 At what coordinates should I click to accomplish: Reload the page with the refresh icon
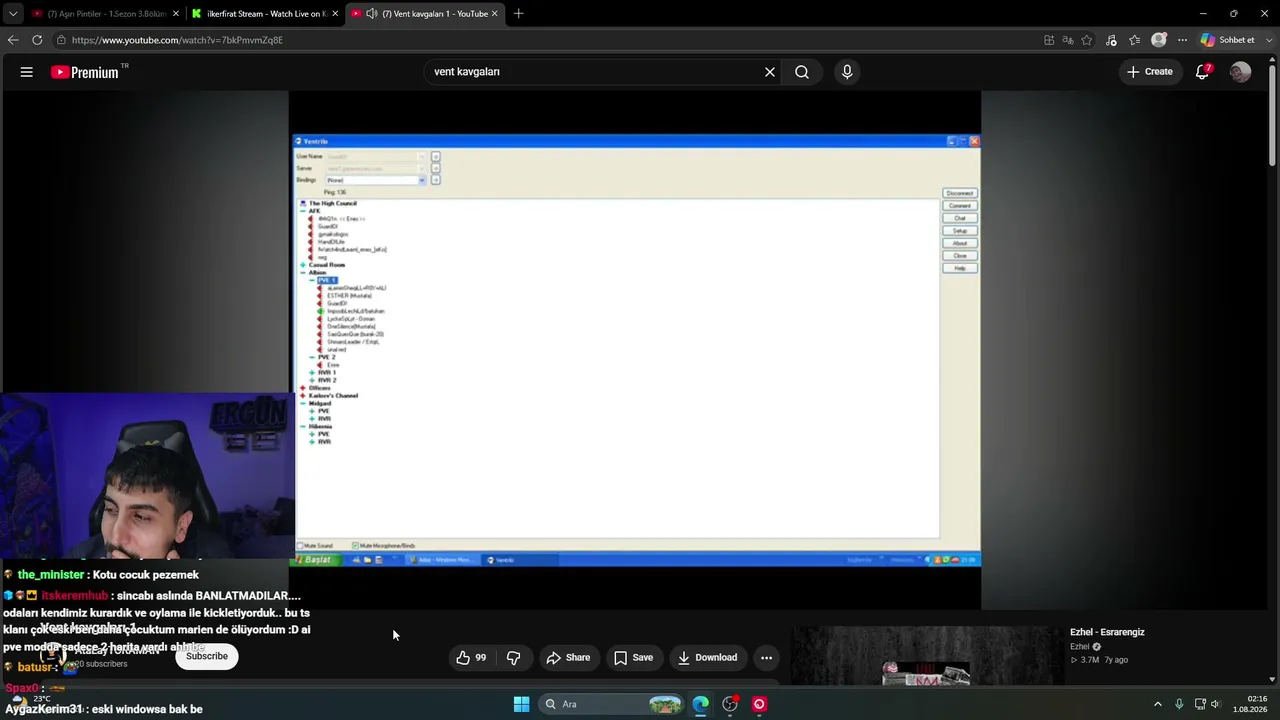37,40
